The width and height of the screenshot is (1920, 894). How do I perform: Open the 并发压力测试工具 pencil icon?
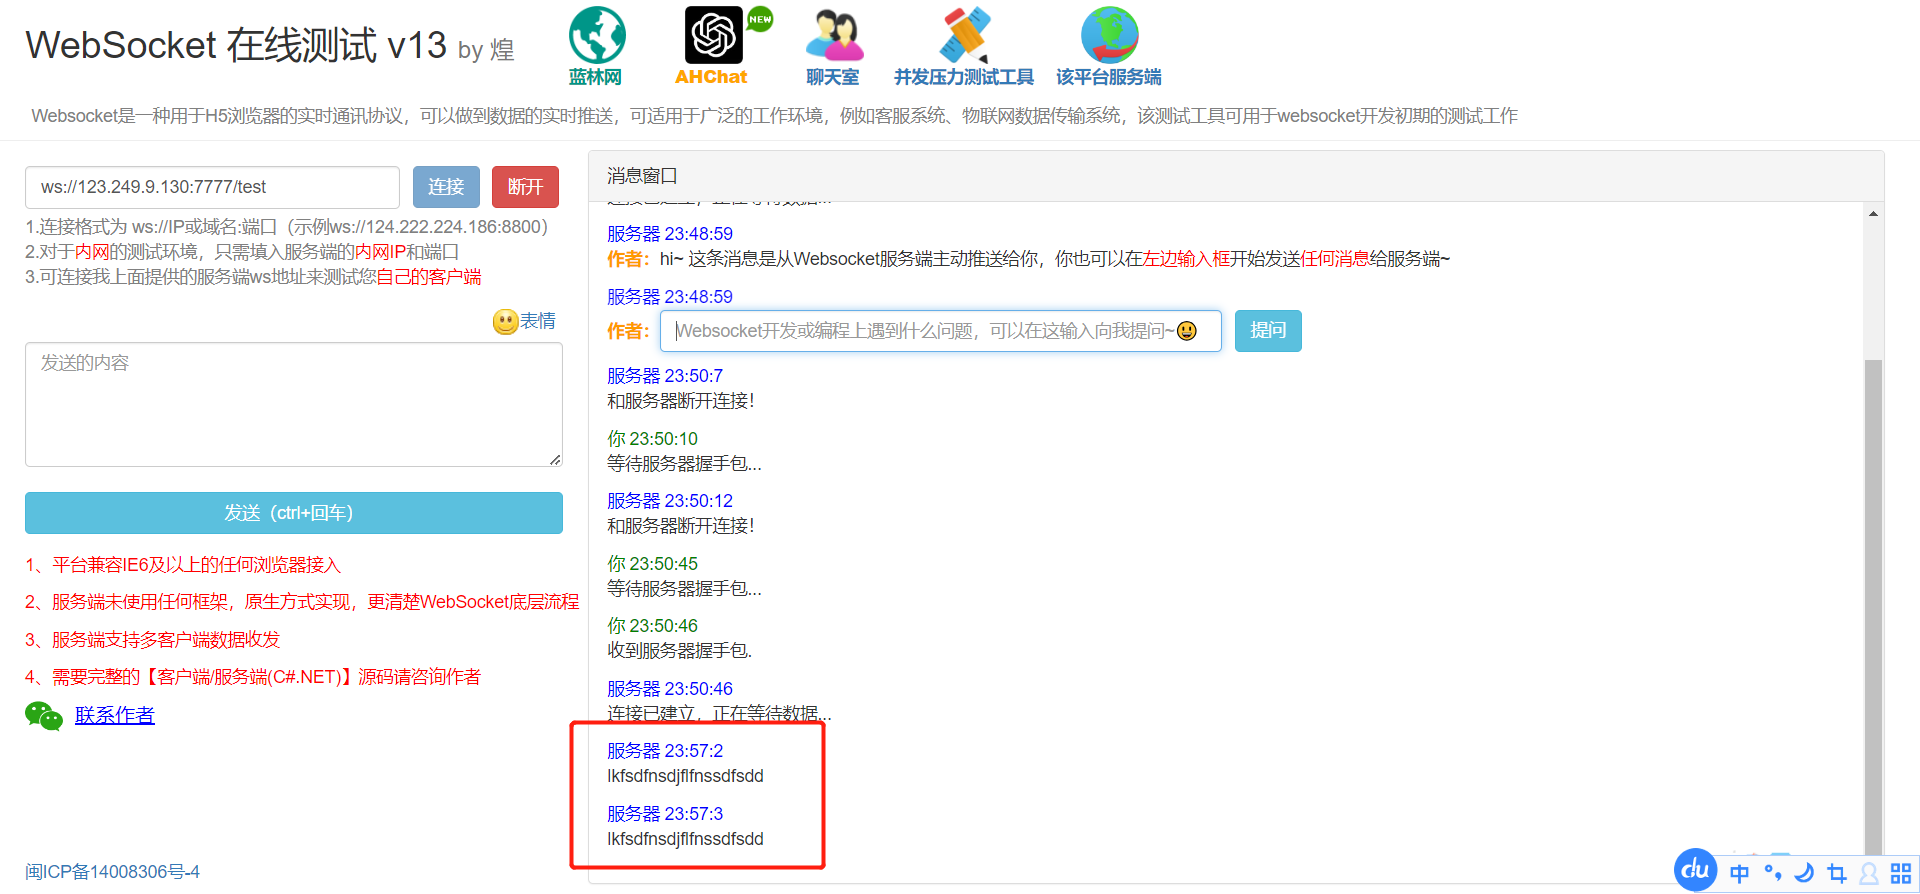click(964, 36)
